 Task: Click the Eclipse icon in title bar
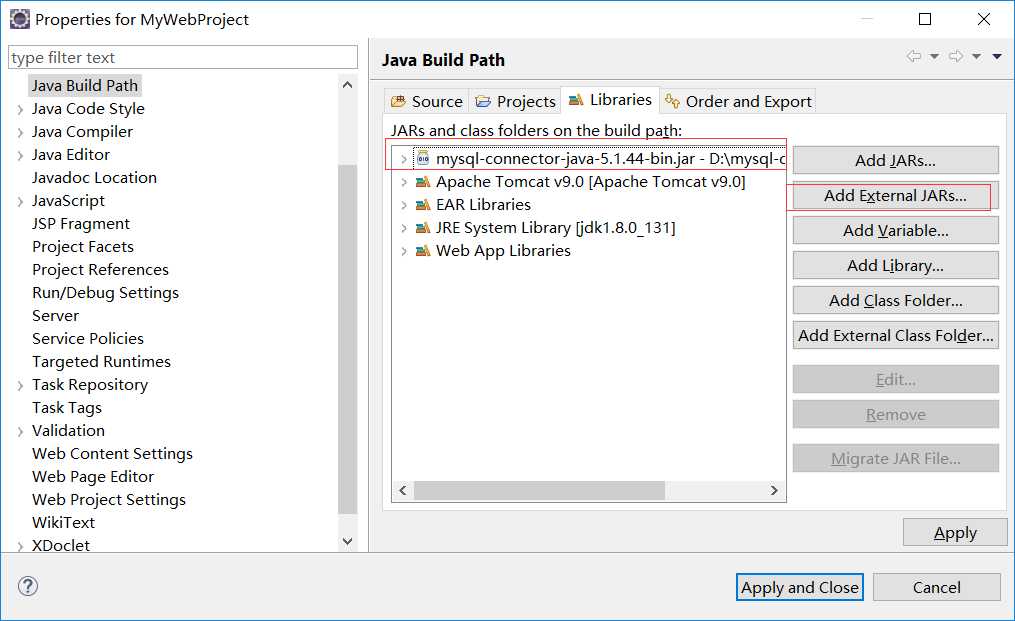click(19, 19)
